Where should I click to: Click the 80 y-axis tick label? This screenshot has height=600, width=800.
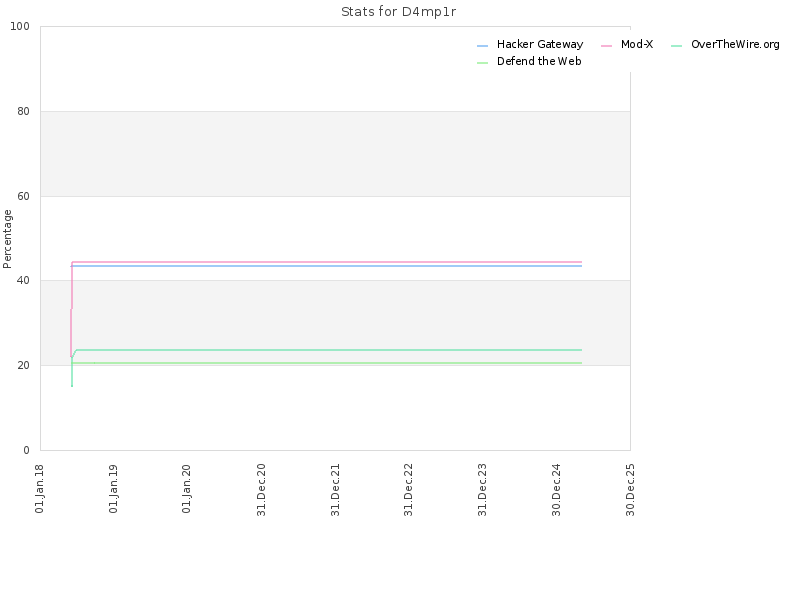click(x=23, y=111)
